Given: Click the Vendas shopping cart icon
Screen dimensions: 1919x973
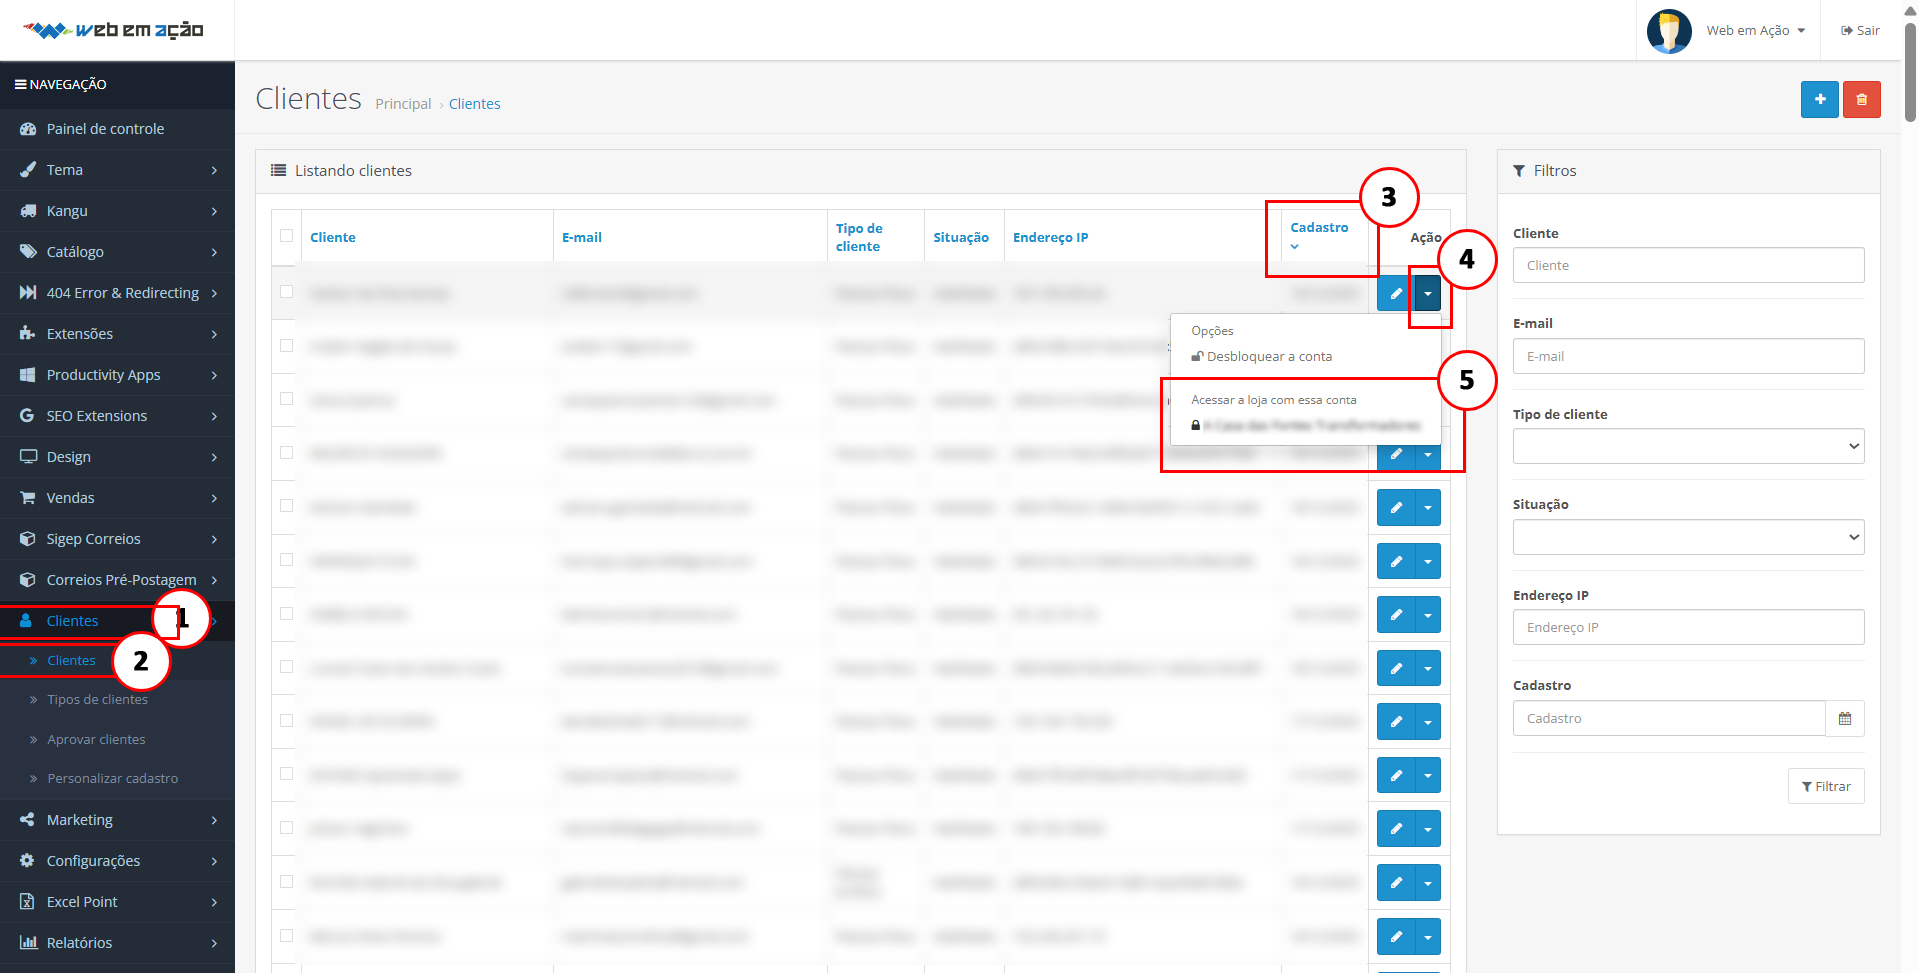Looking at the screenshot, I should click(28, 498).
